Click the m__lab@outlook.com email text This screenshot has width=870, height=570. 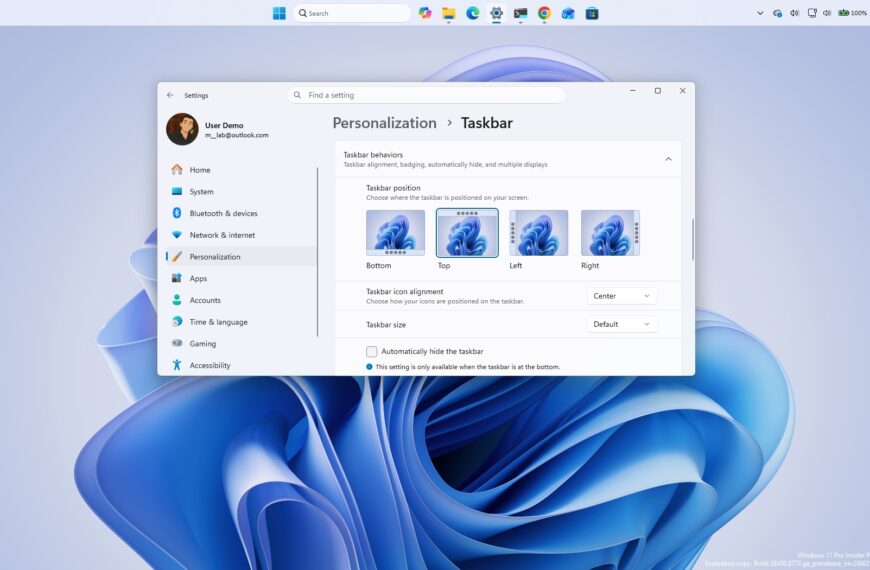237,135
